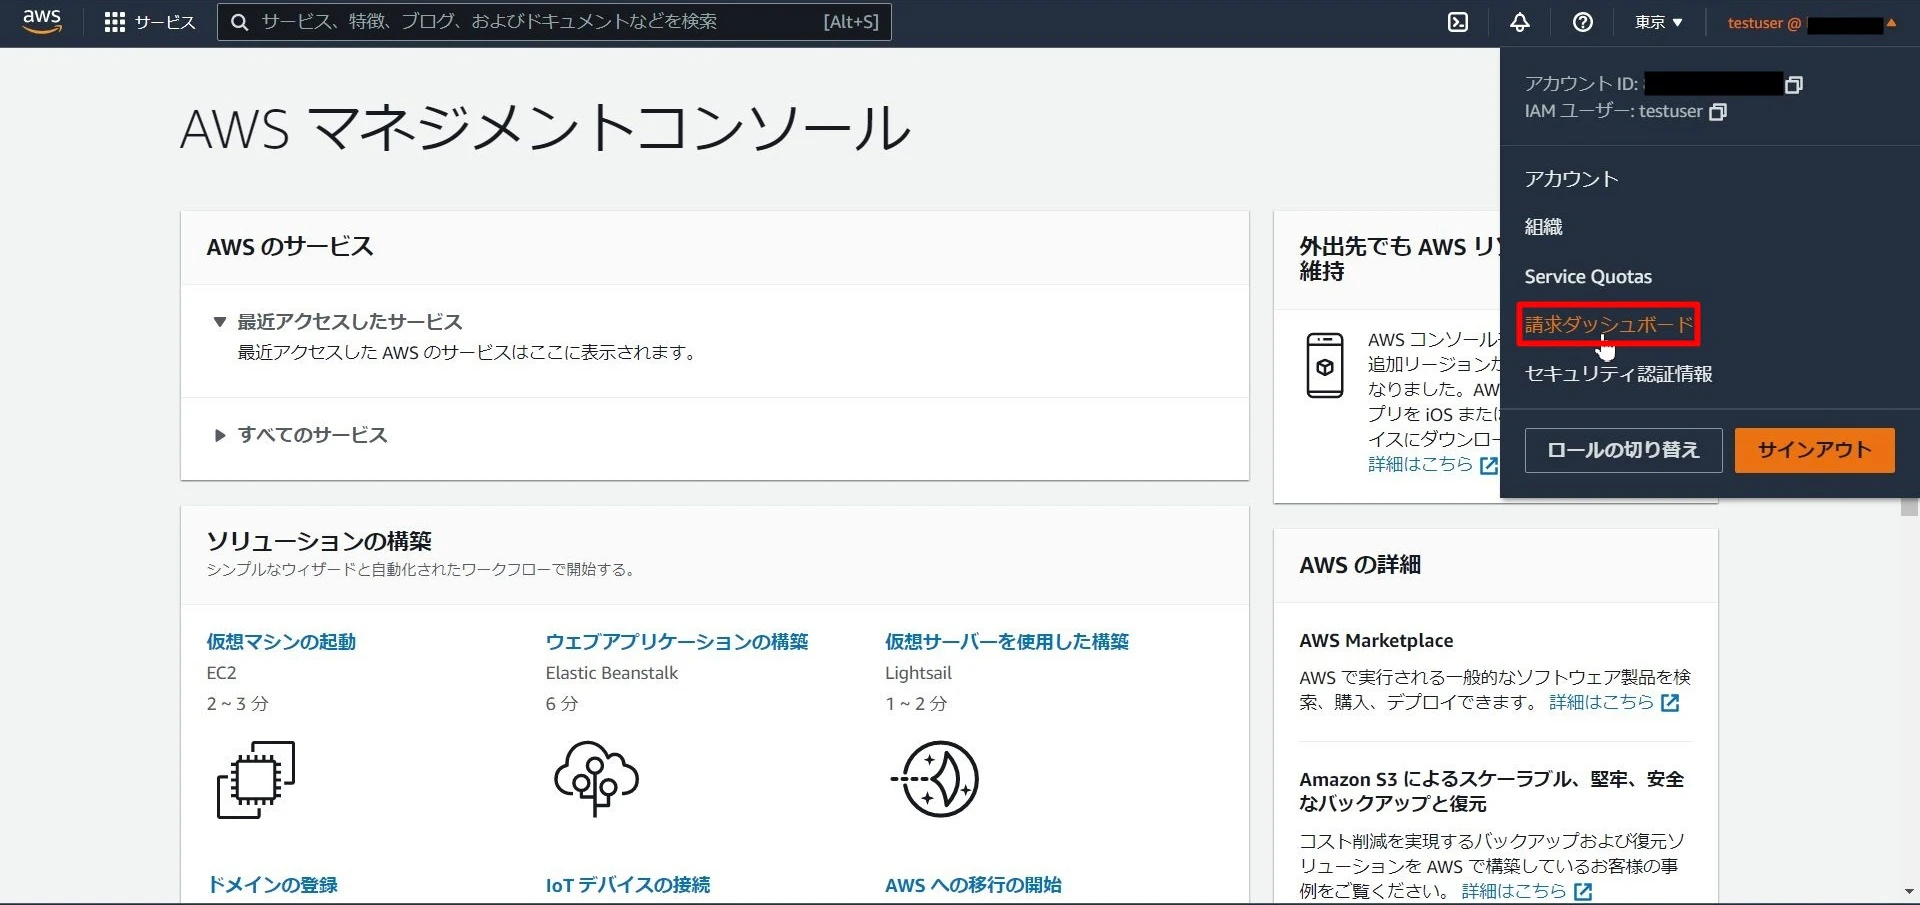Open AWS への移行の開始 link
1920x905 pixels.
(973, 885)
